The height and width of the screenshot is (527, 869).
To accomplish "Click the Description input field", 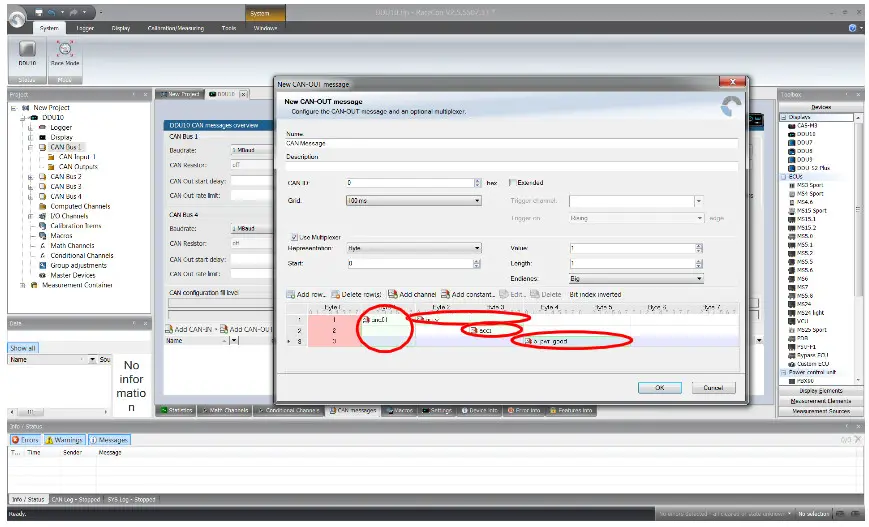I will tap(512, 167).
